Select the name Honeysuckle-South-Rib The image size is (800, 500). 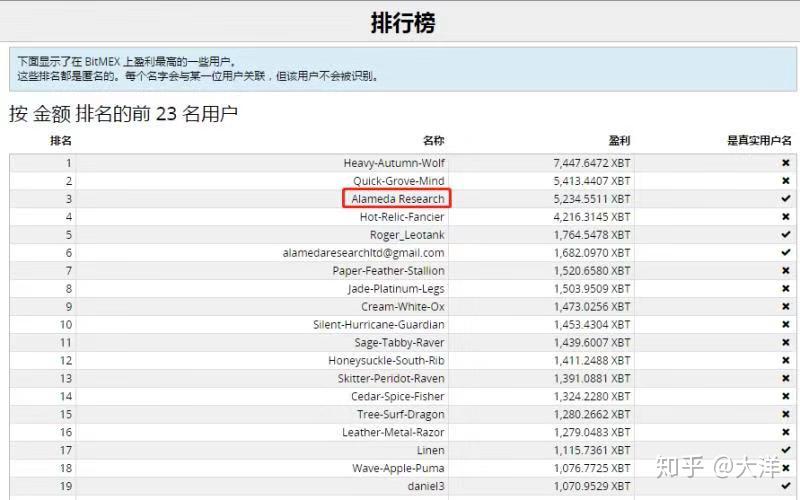[x=386, y=360]
